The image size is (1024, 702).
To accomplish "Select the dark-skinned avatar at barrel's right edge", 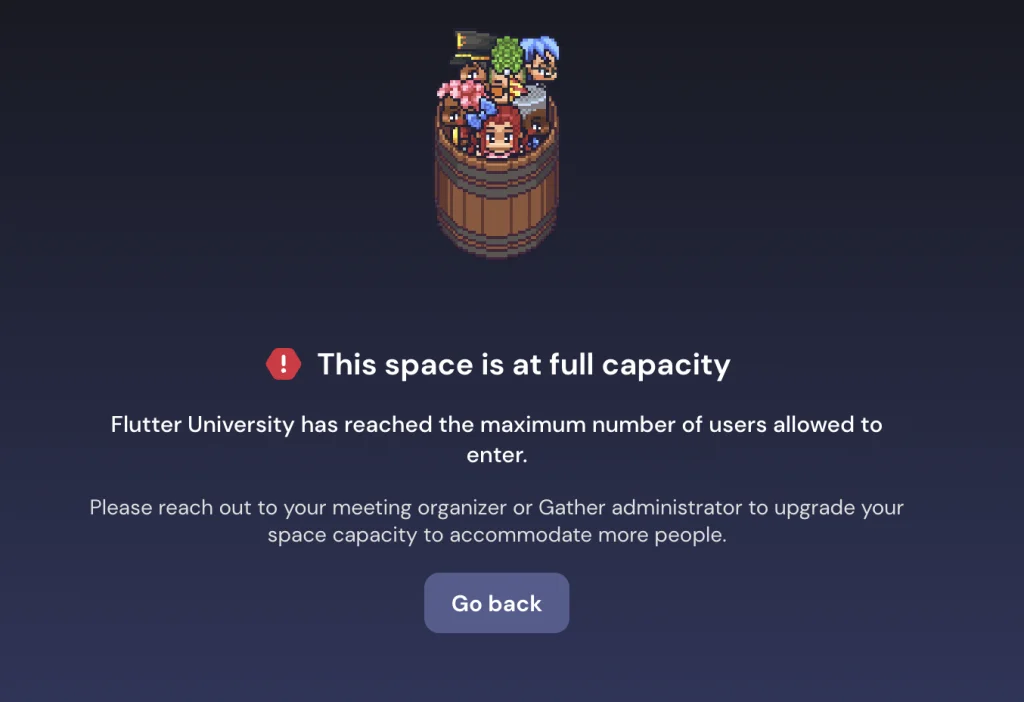I will point(537,125).
